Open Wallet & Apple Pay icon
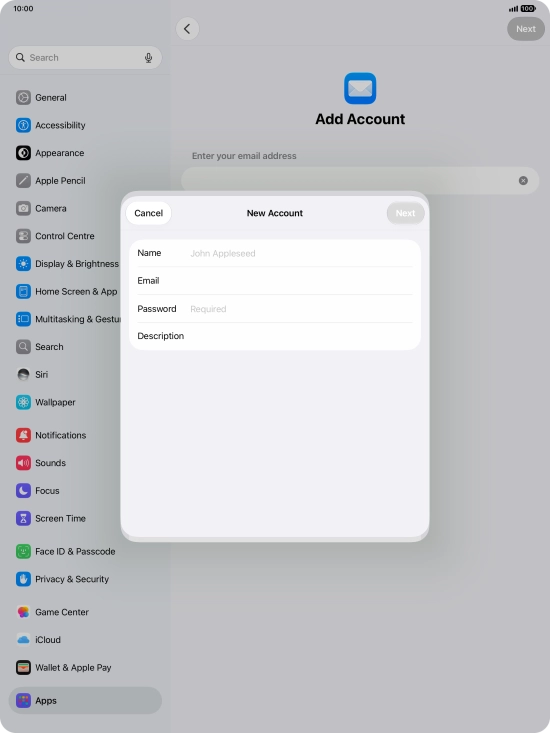 click(x=23, y=668)
